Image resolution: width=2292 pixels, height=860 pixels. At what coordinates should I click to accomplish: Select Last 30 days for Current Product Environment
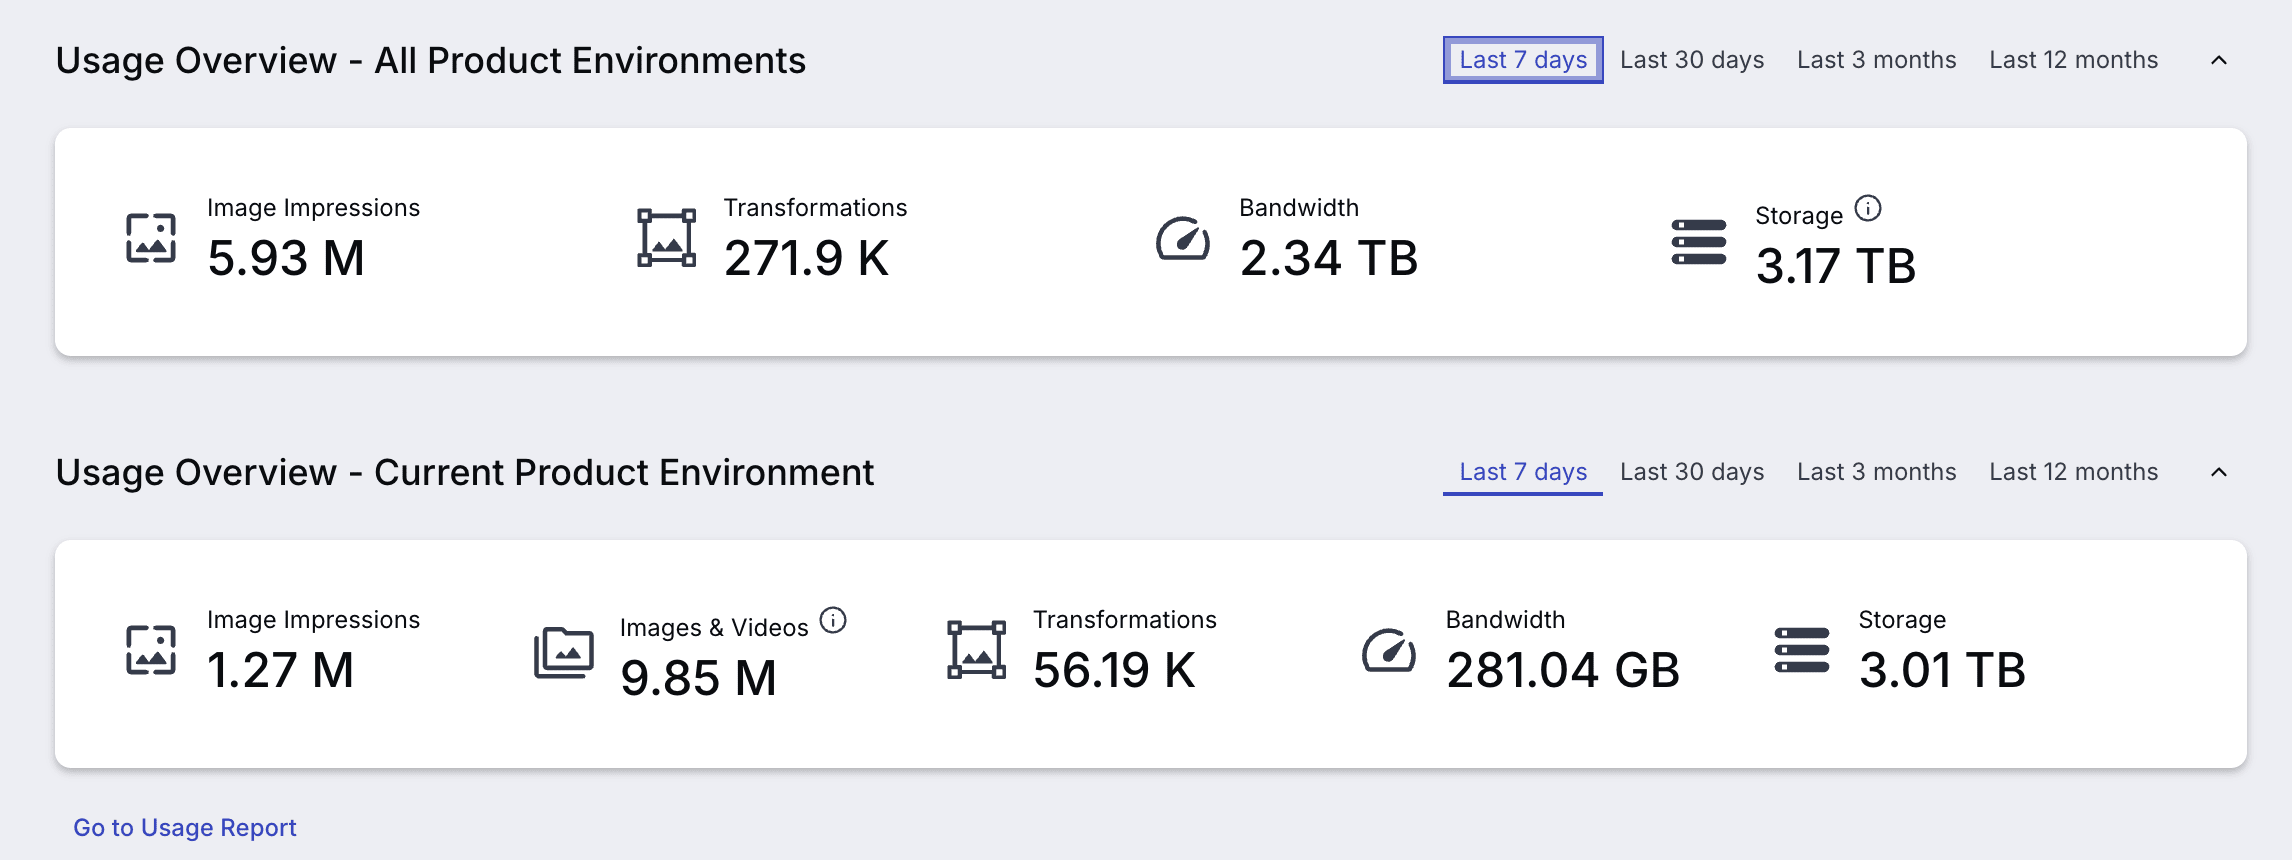pos(1692,472)
